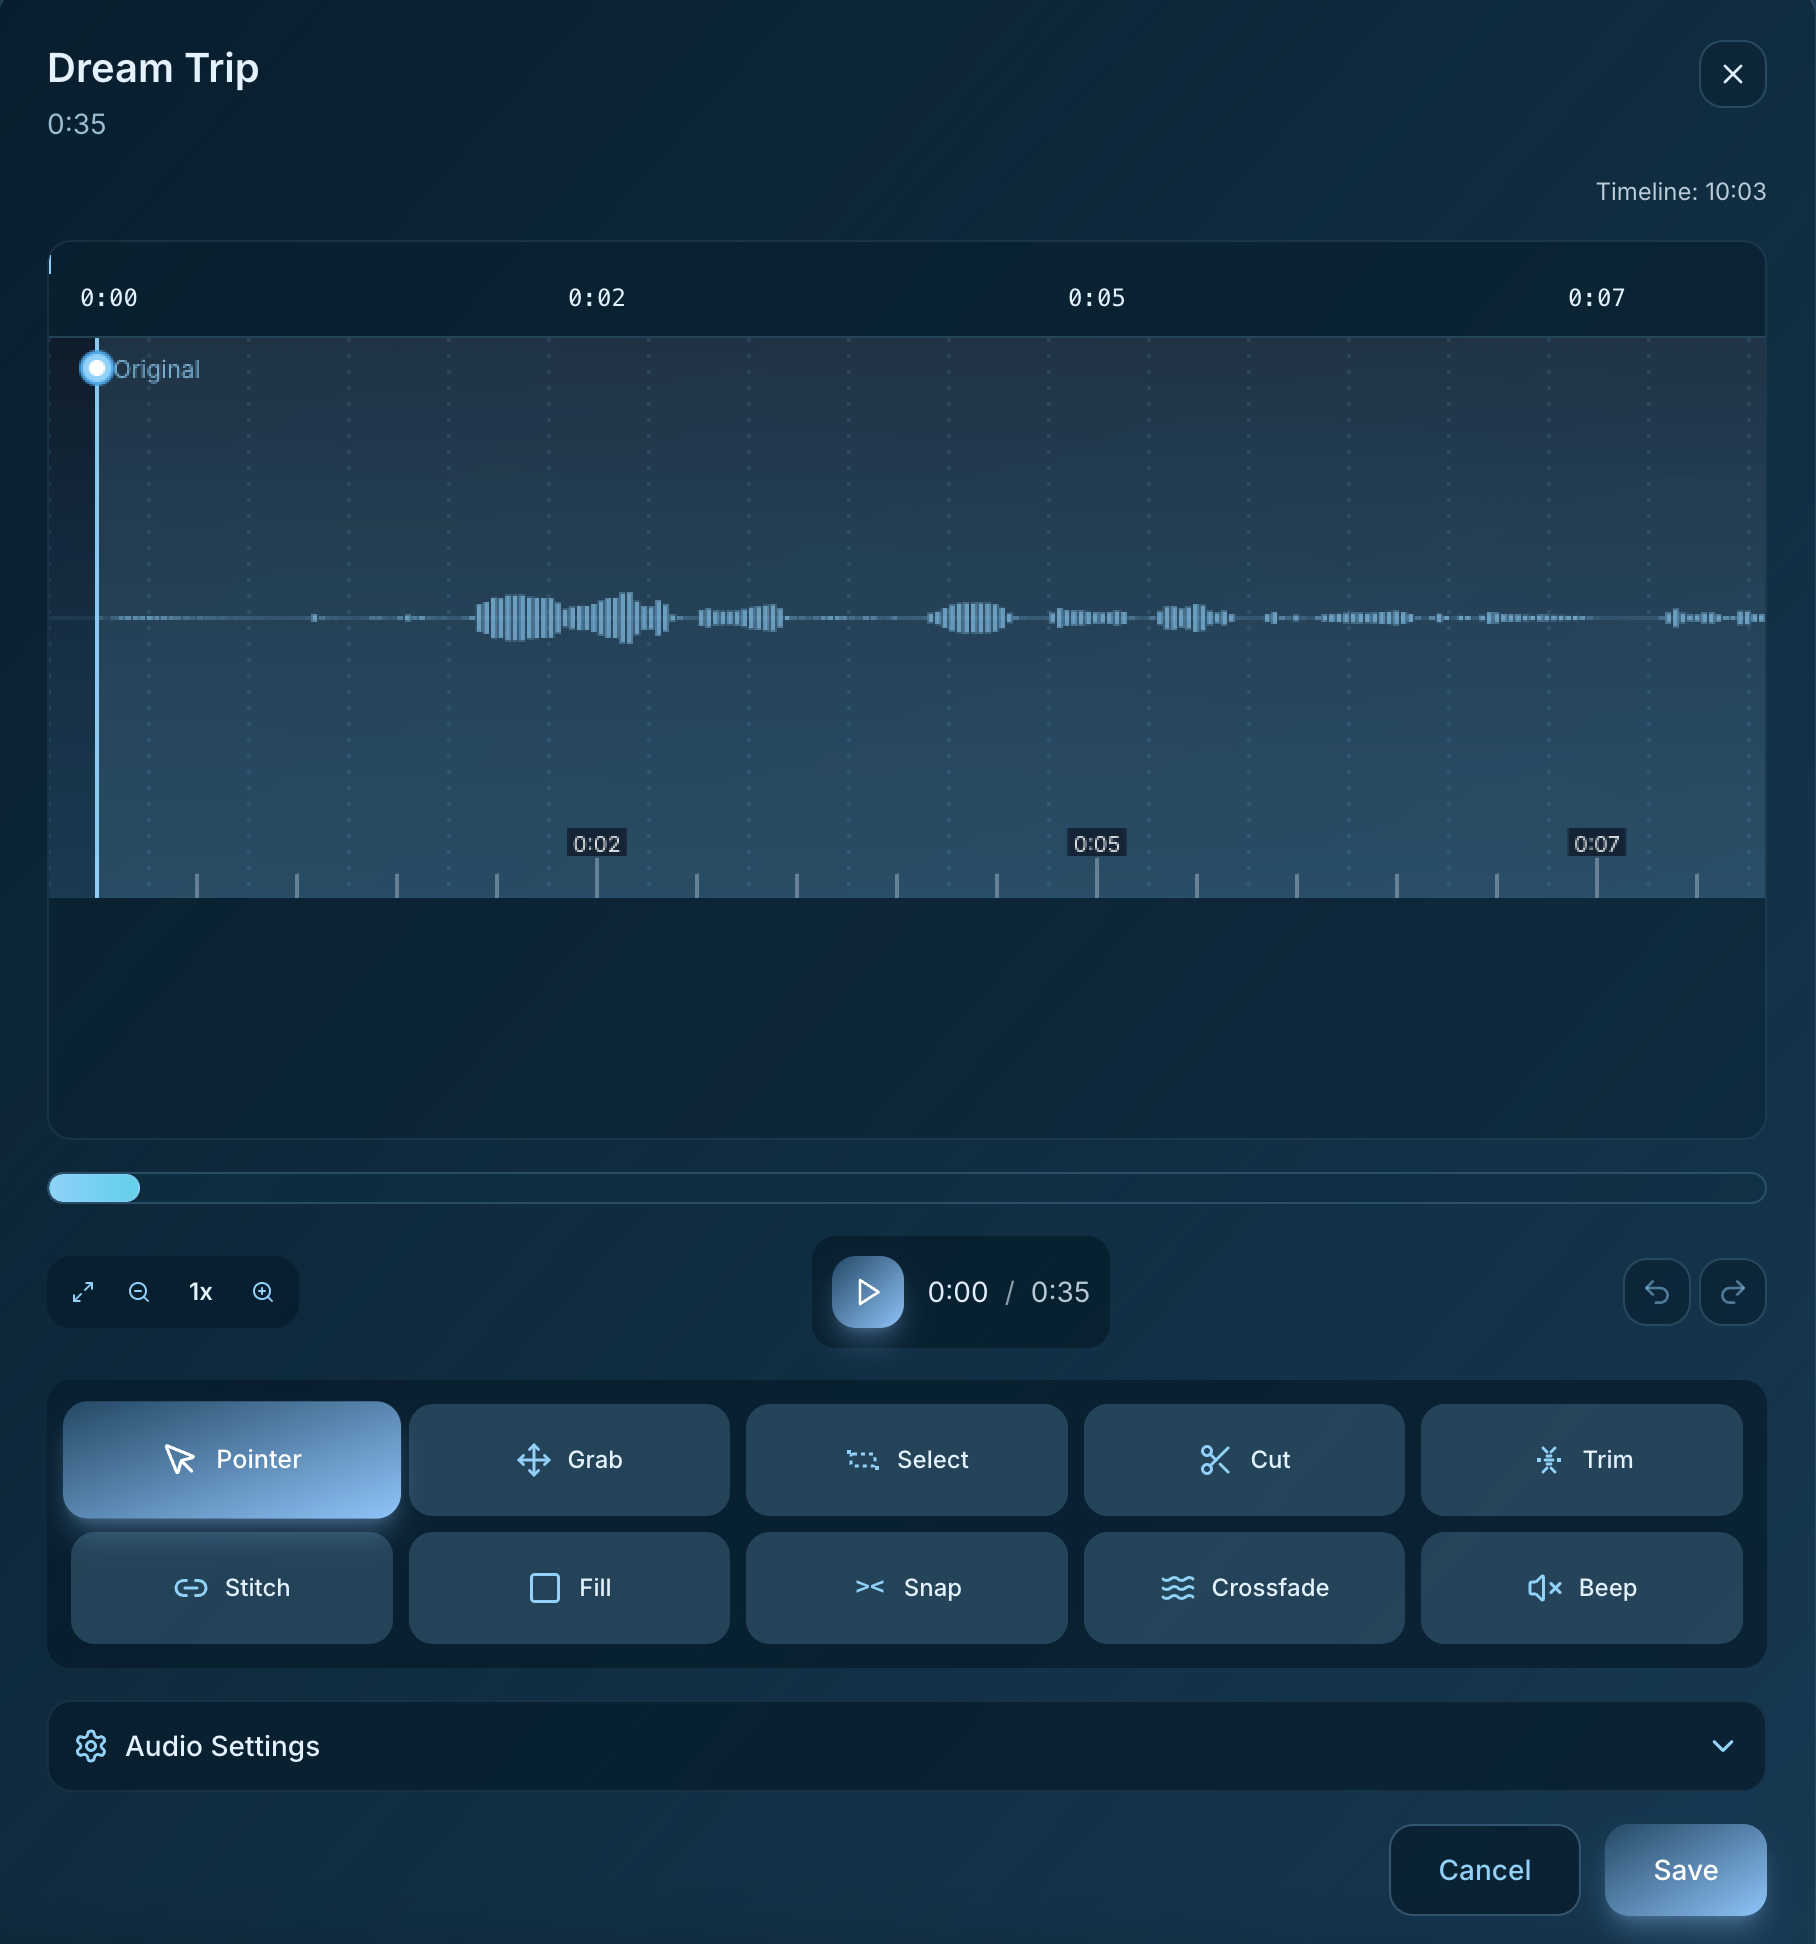Image resolution: width=1816 pixels, height=1944 pixels.
Task: Select the Stitch tool
Action: click(x=232, y=1587)
